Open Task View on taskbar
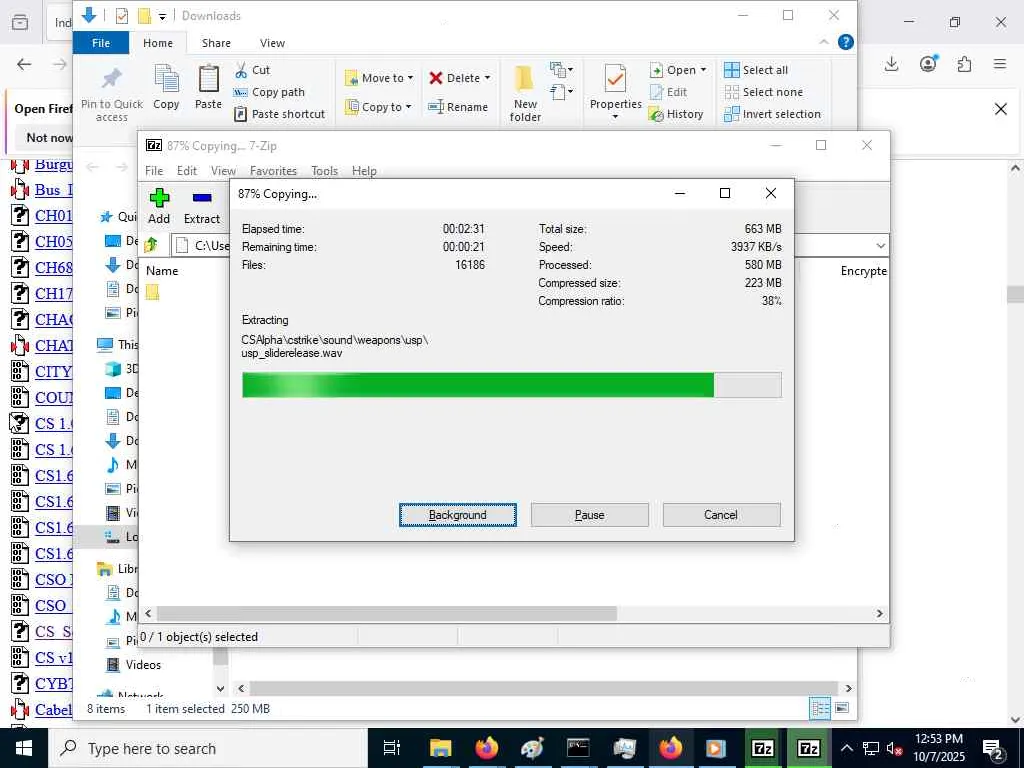 [x=392, y=748]
